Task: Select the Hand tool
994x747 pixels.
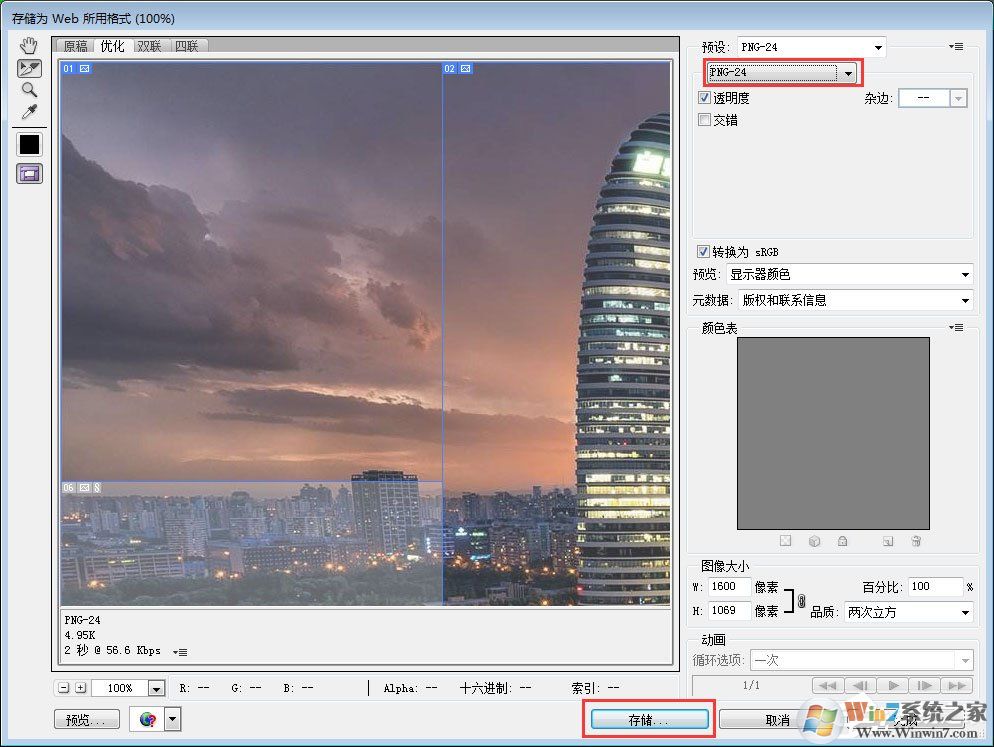Action: (x=30, y=45)
